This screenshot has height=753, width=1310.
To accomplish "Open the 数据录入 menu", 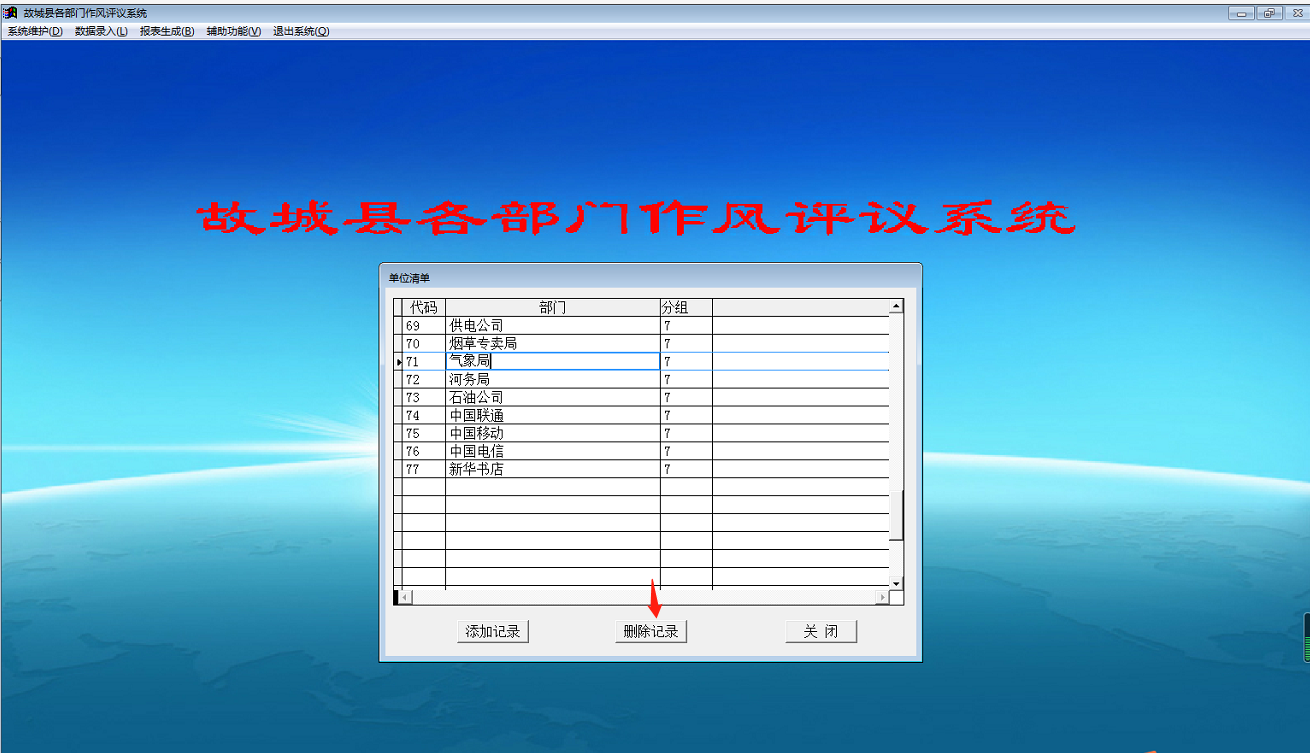I will coord(101,31).
